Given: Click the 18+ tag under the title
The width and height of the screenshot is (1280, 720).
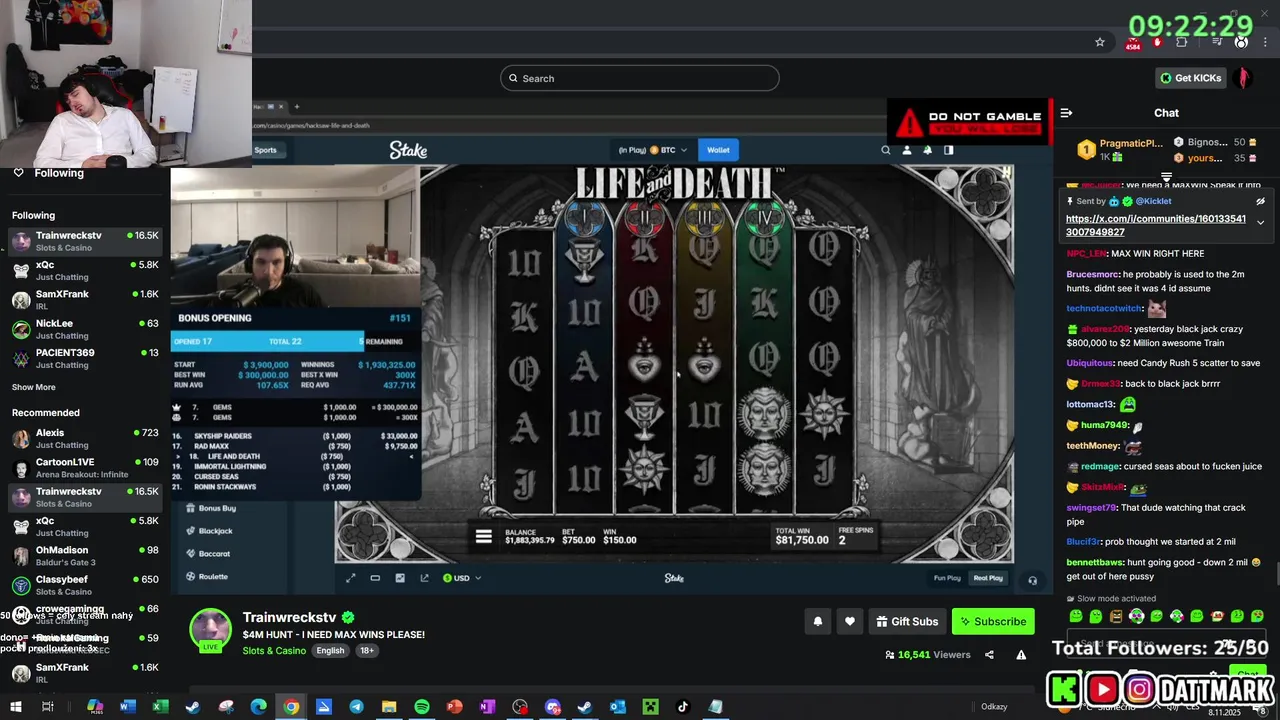Looking at the screenshot, I should click(x=366, y=650).
